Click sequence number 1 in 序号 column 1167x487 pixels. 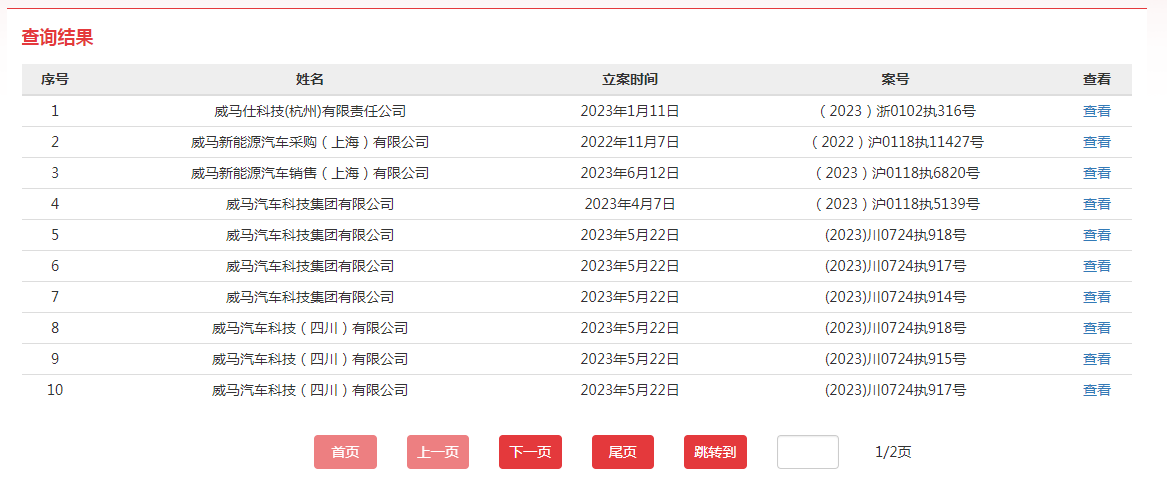point(55,112)
